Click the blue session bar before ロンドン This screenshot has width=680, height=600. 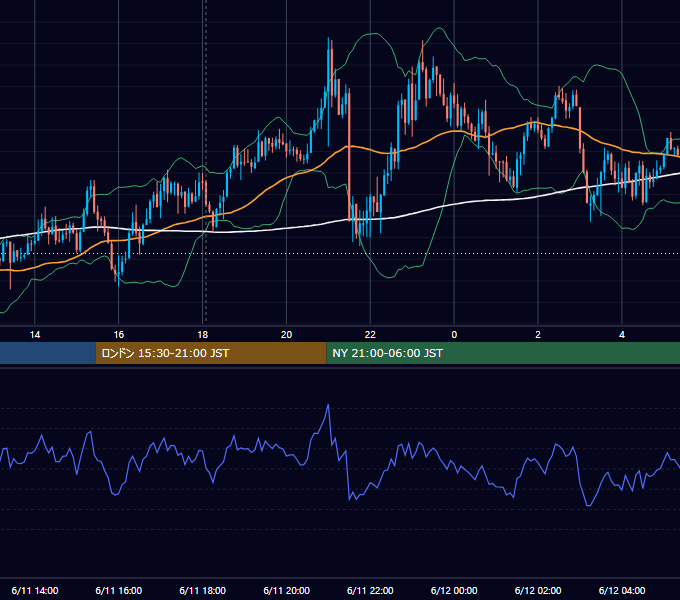(x=48, y=353)
